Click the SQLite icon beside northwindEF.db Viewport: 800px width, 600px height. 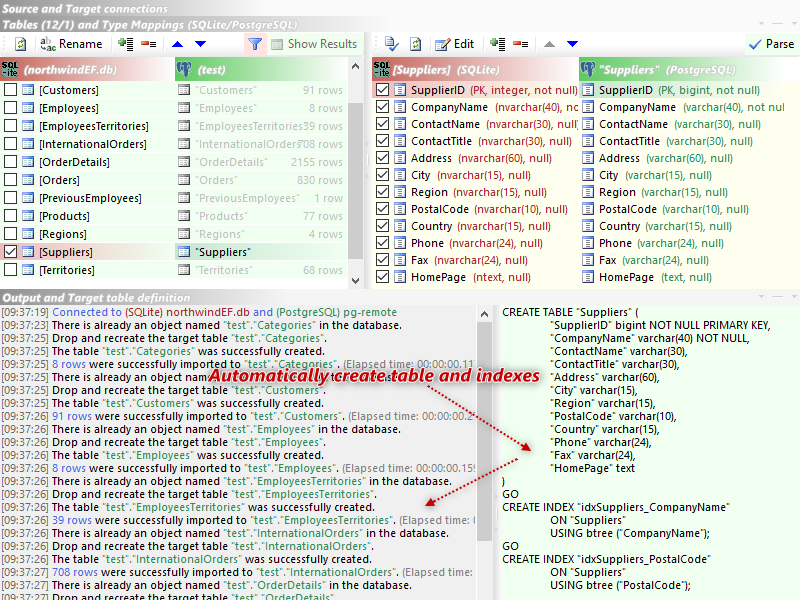click(x=10, y=69)
